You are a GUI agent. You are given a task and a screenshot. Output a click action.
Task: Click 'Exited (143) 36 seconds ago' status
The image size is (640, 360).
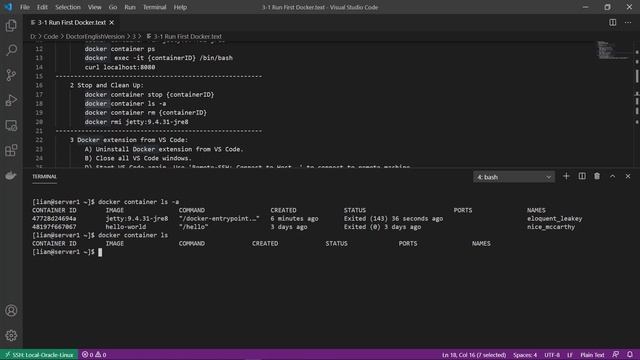pyautogui.click(x=393, y=218)
